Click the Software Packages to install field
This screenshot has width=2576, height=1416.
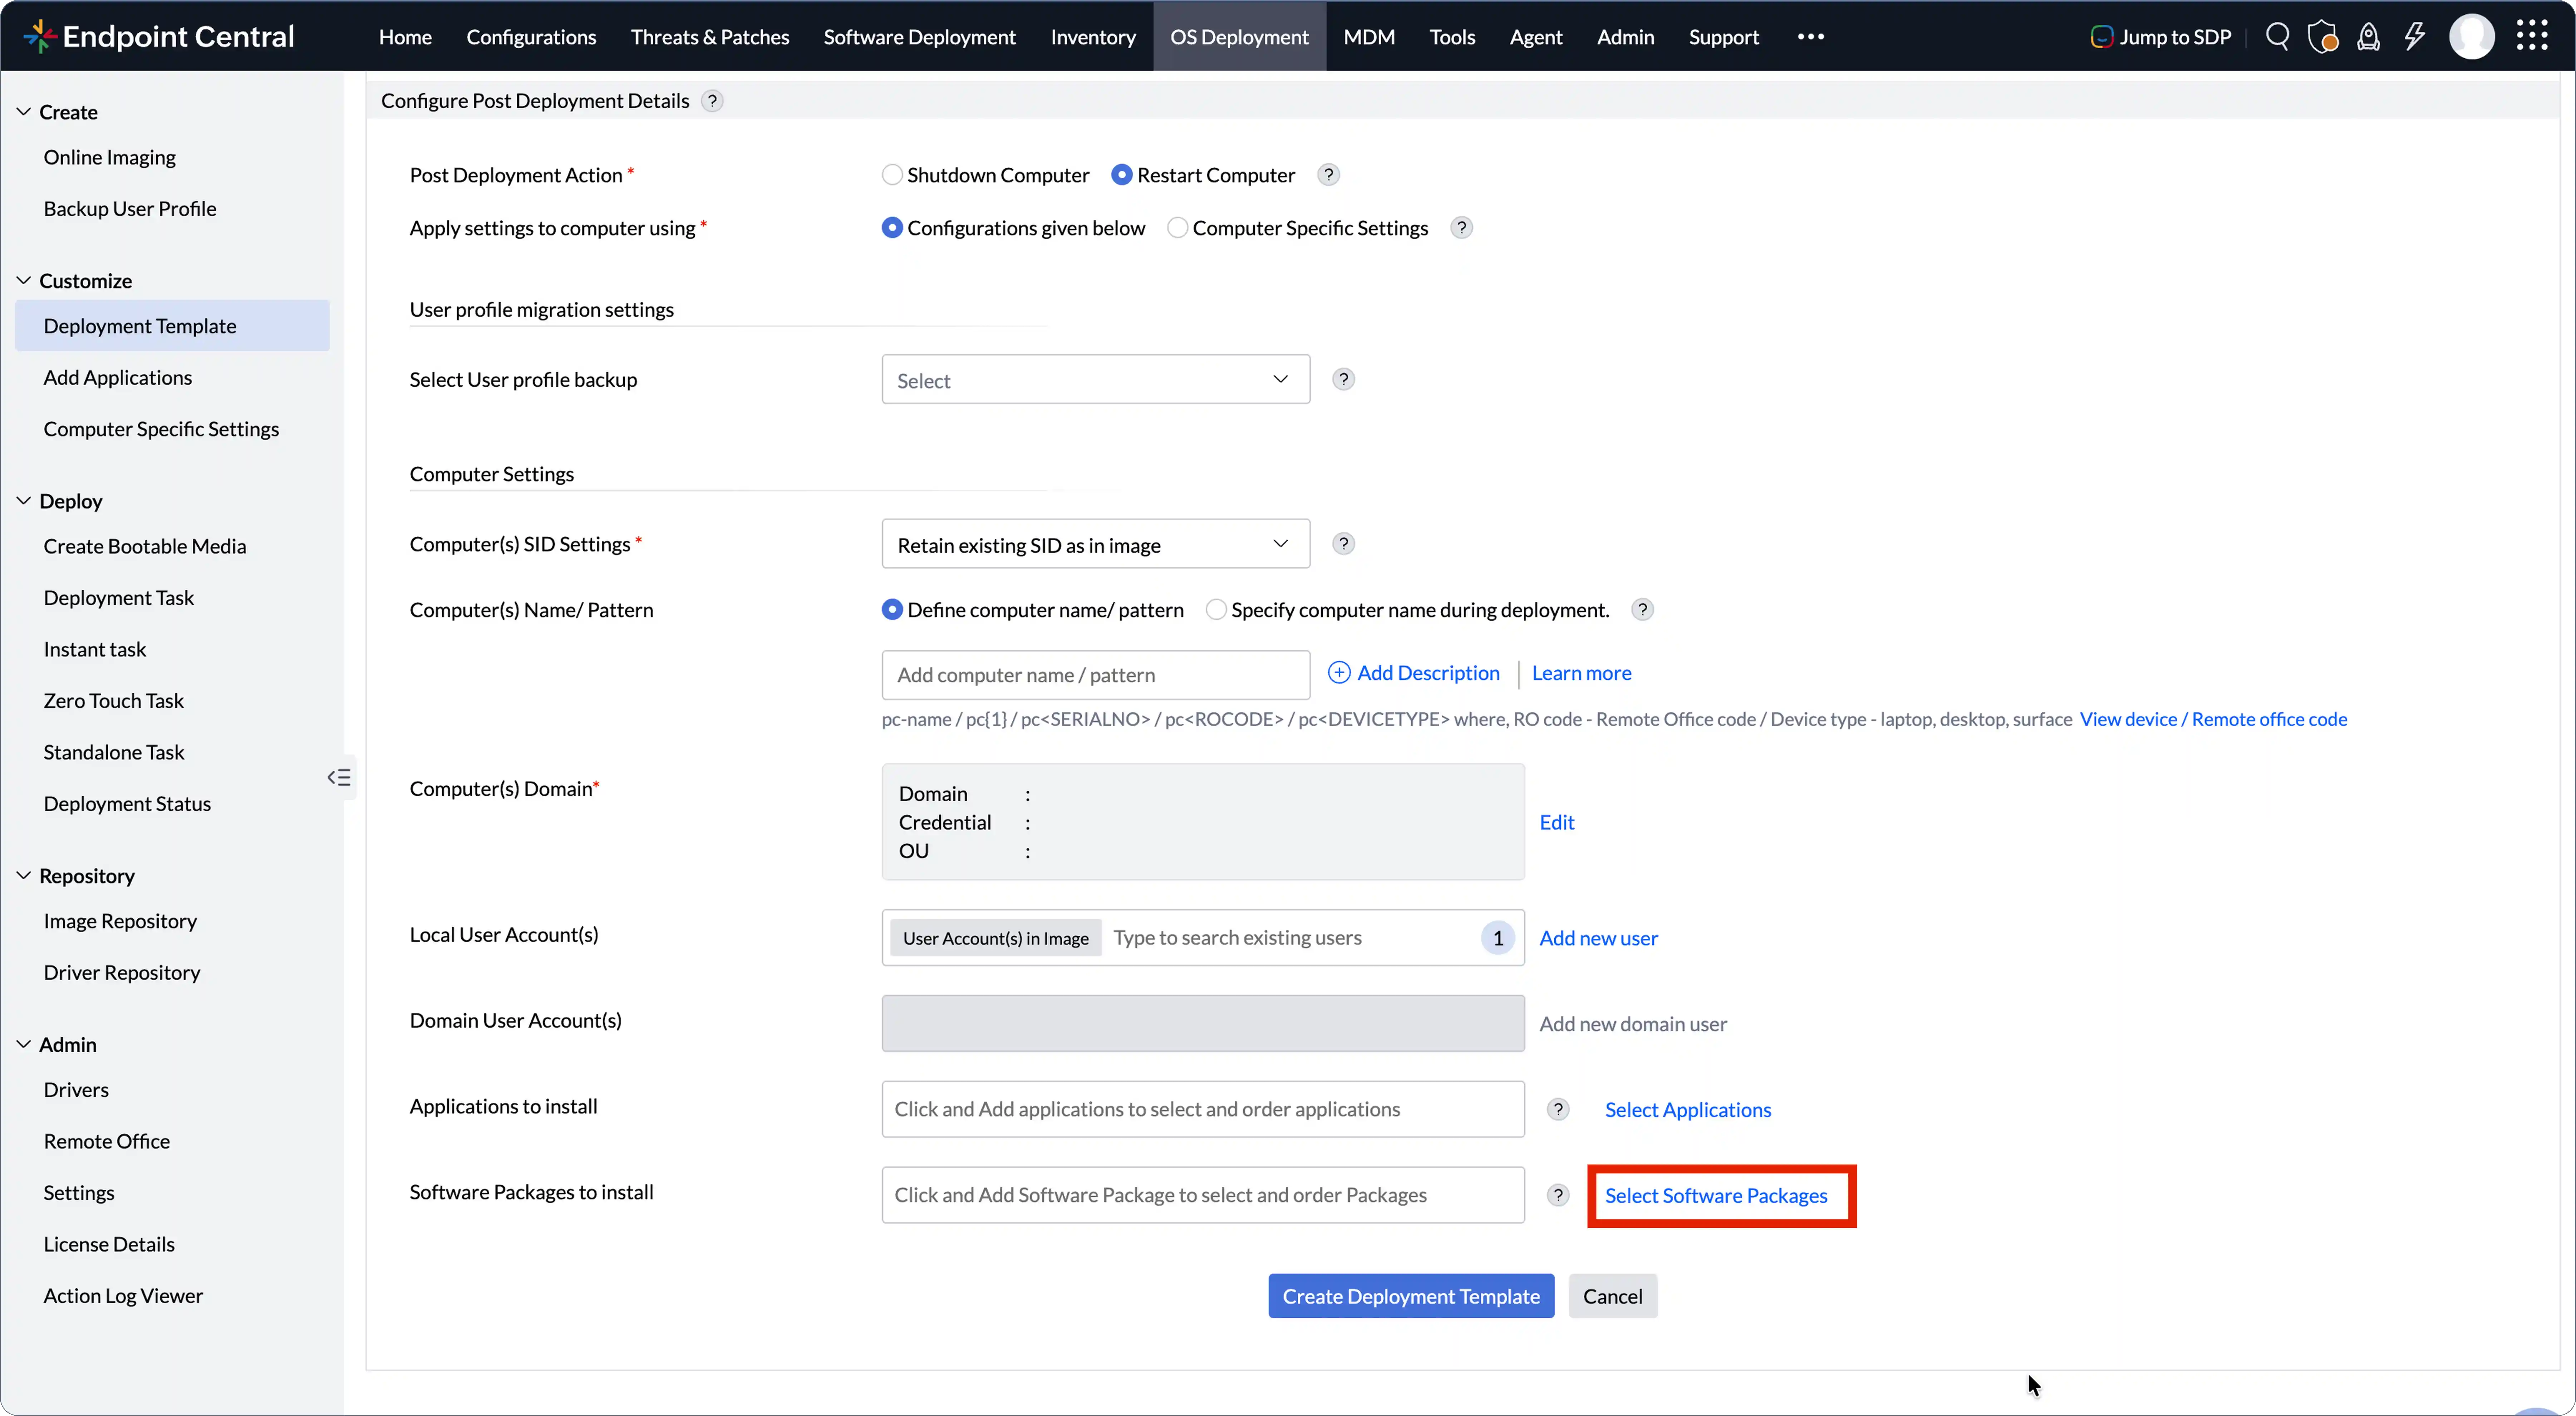1203,1195
